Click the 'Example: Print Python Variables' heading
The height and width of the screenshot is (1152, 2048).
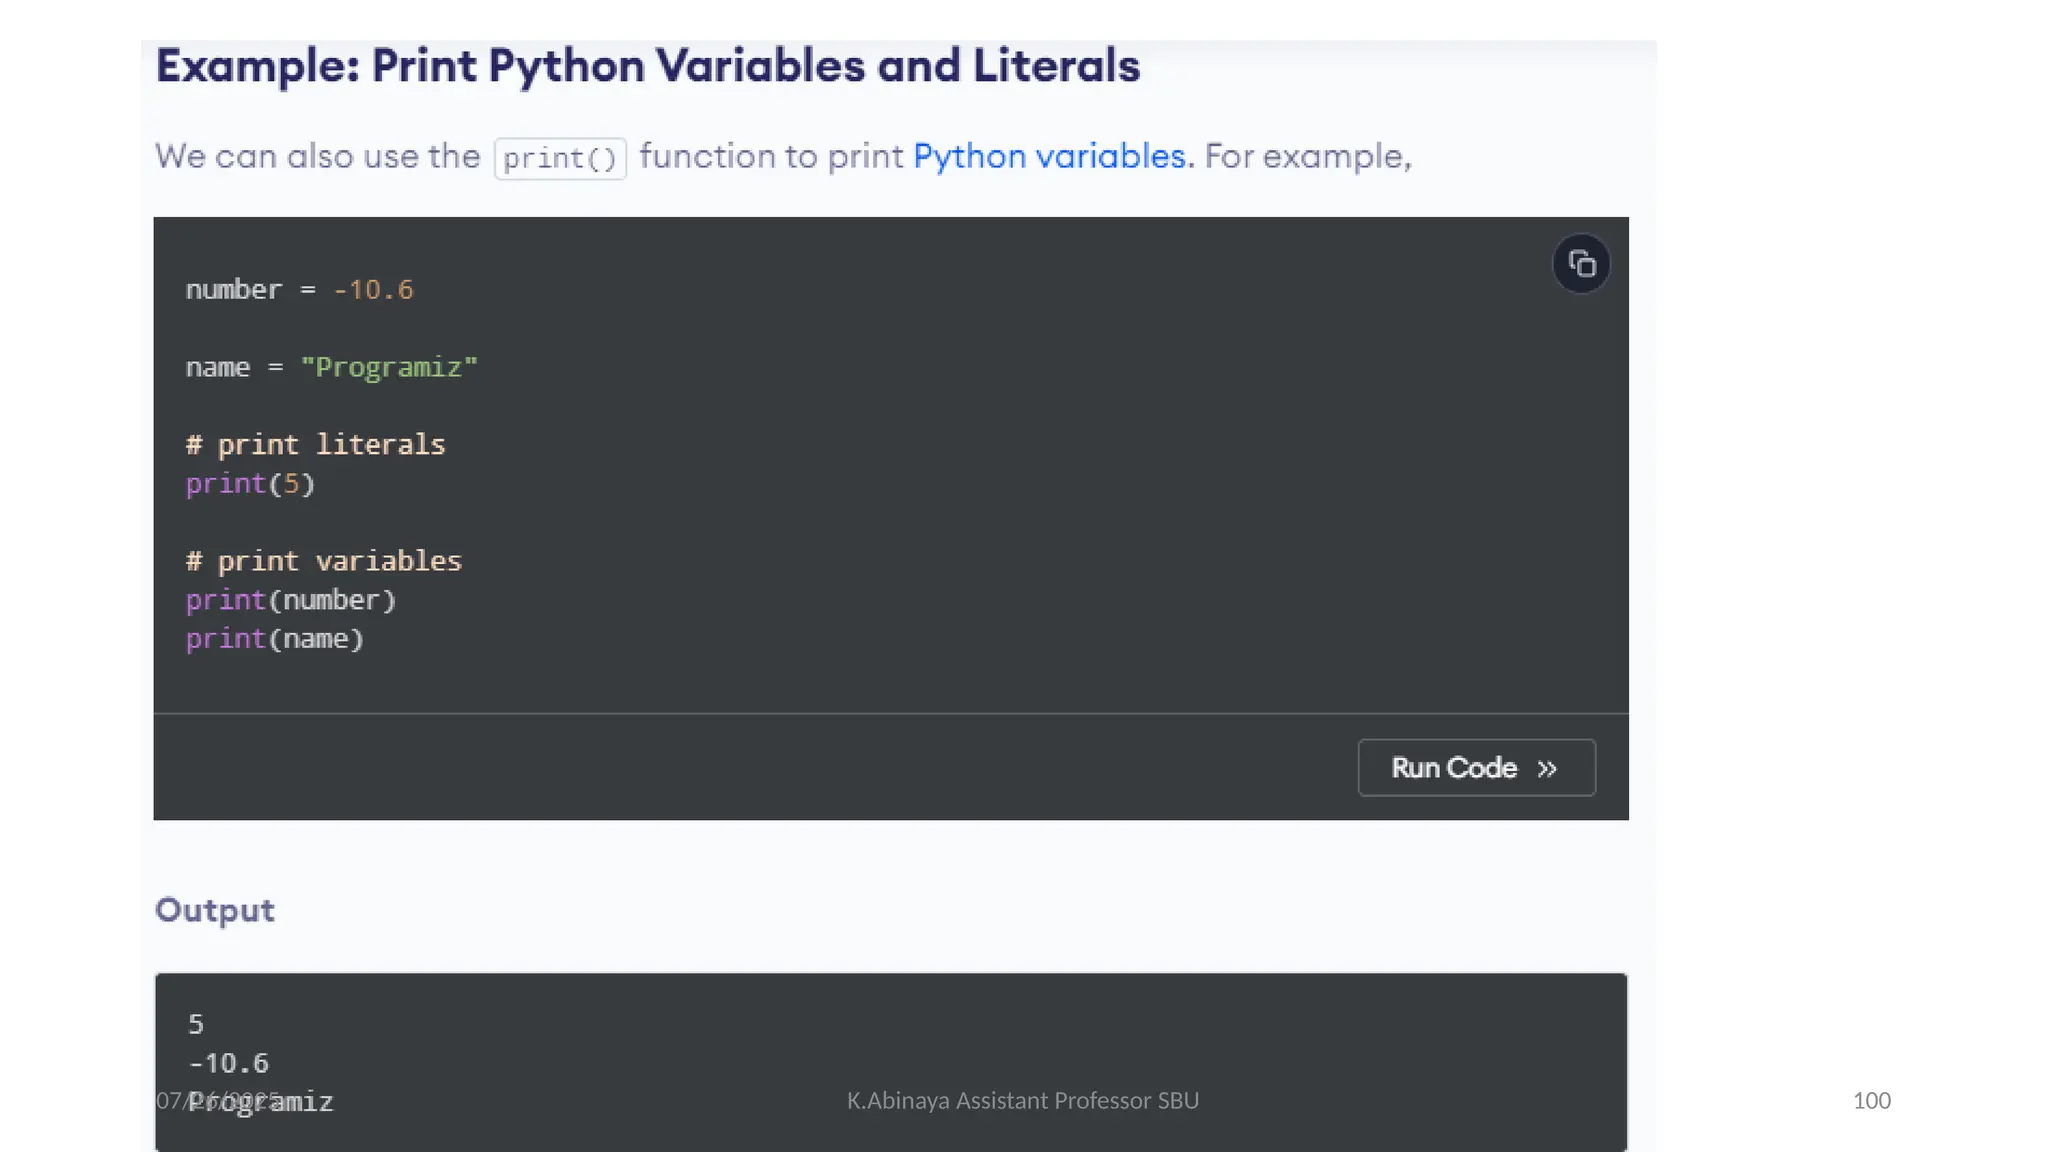tap(647, 67)
